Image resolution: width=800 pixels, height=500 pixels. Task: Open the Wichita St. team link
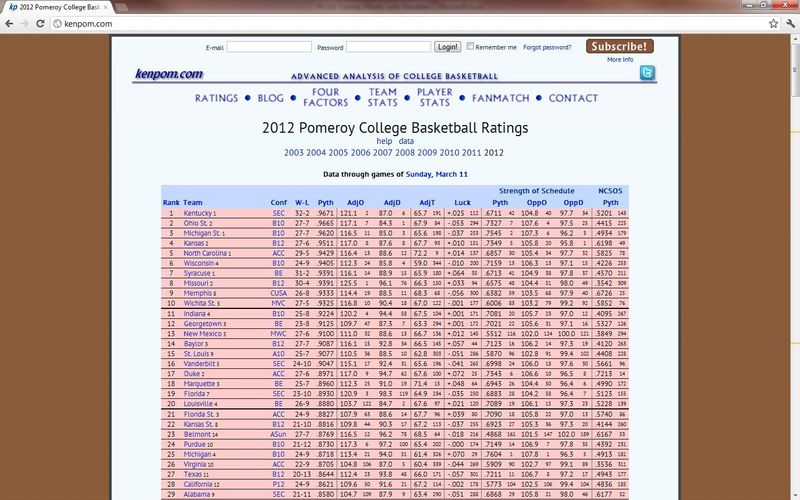click(x=199, y=303)
